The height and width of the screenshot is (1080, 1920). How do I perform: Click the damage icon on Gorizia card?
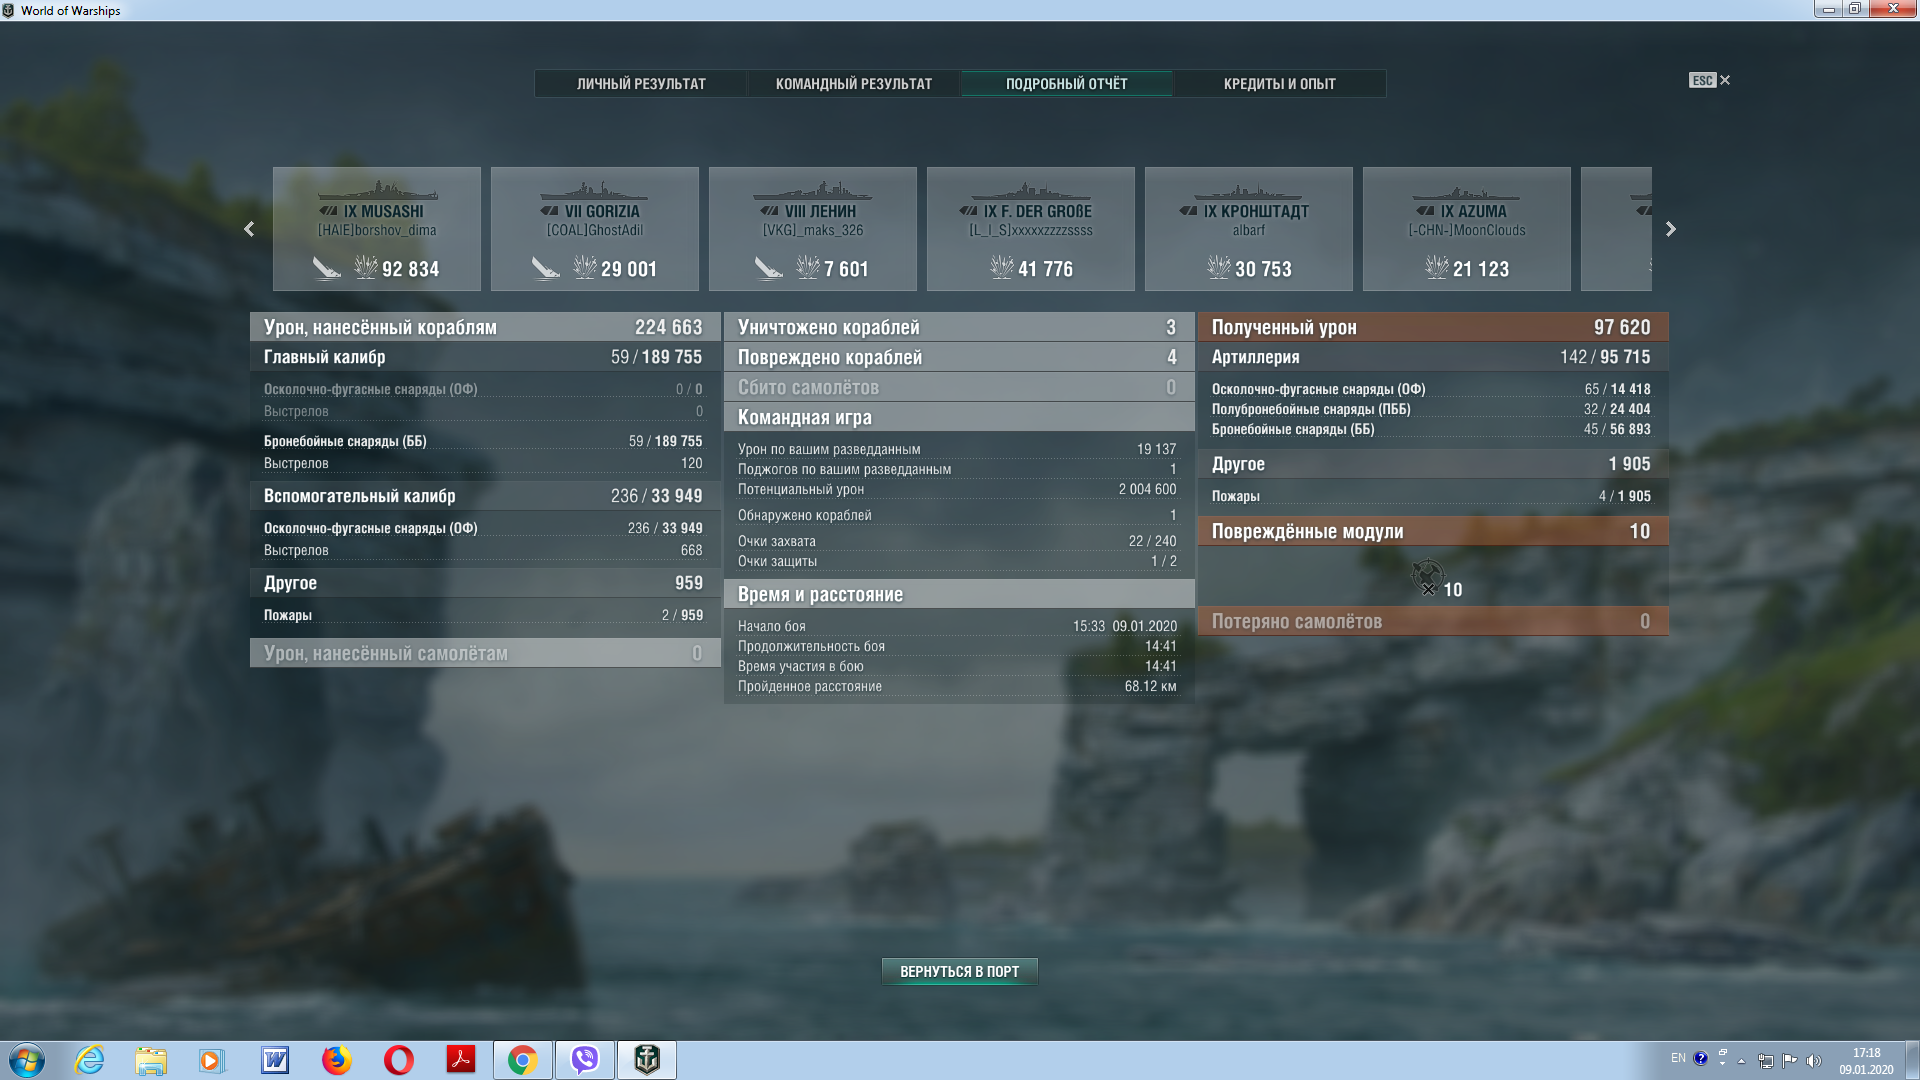[x=585, y=267]
